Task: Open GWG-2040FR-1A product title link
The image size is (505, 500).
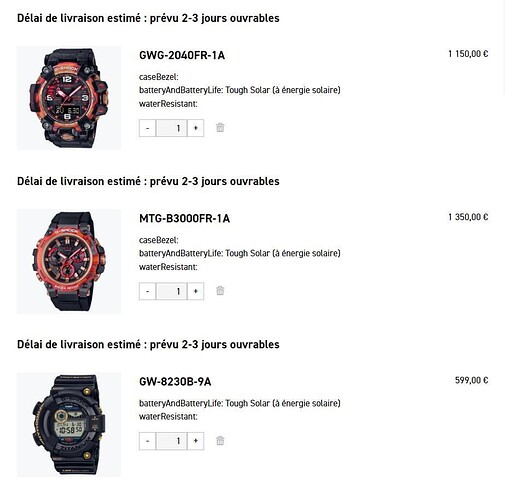Action: (182, 55)
